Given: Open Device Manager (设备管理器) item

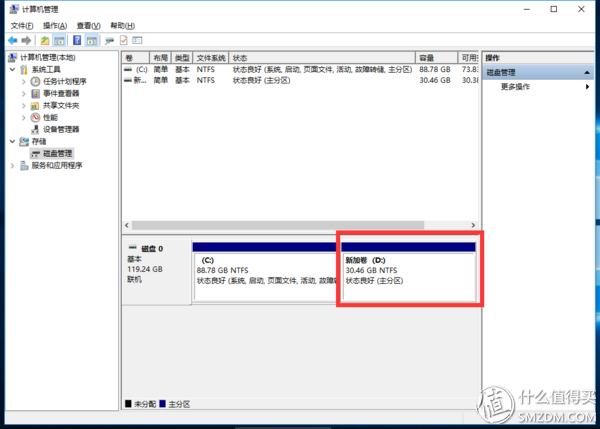Looking at the screenshot, I should (61, 129).
